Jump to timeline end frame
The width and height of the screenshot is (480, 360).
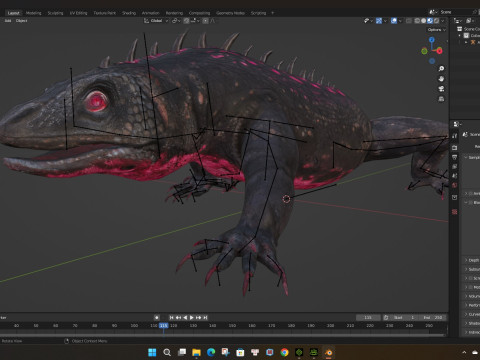pyautogui.click(x=205, y=317)
